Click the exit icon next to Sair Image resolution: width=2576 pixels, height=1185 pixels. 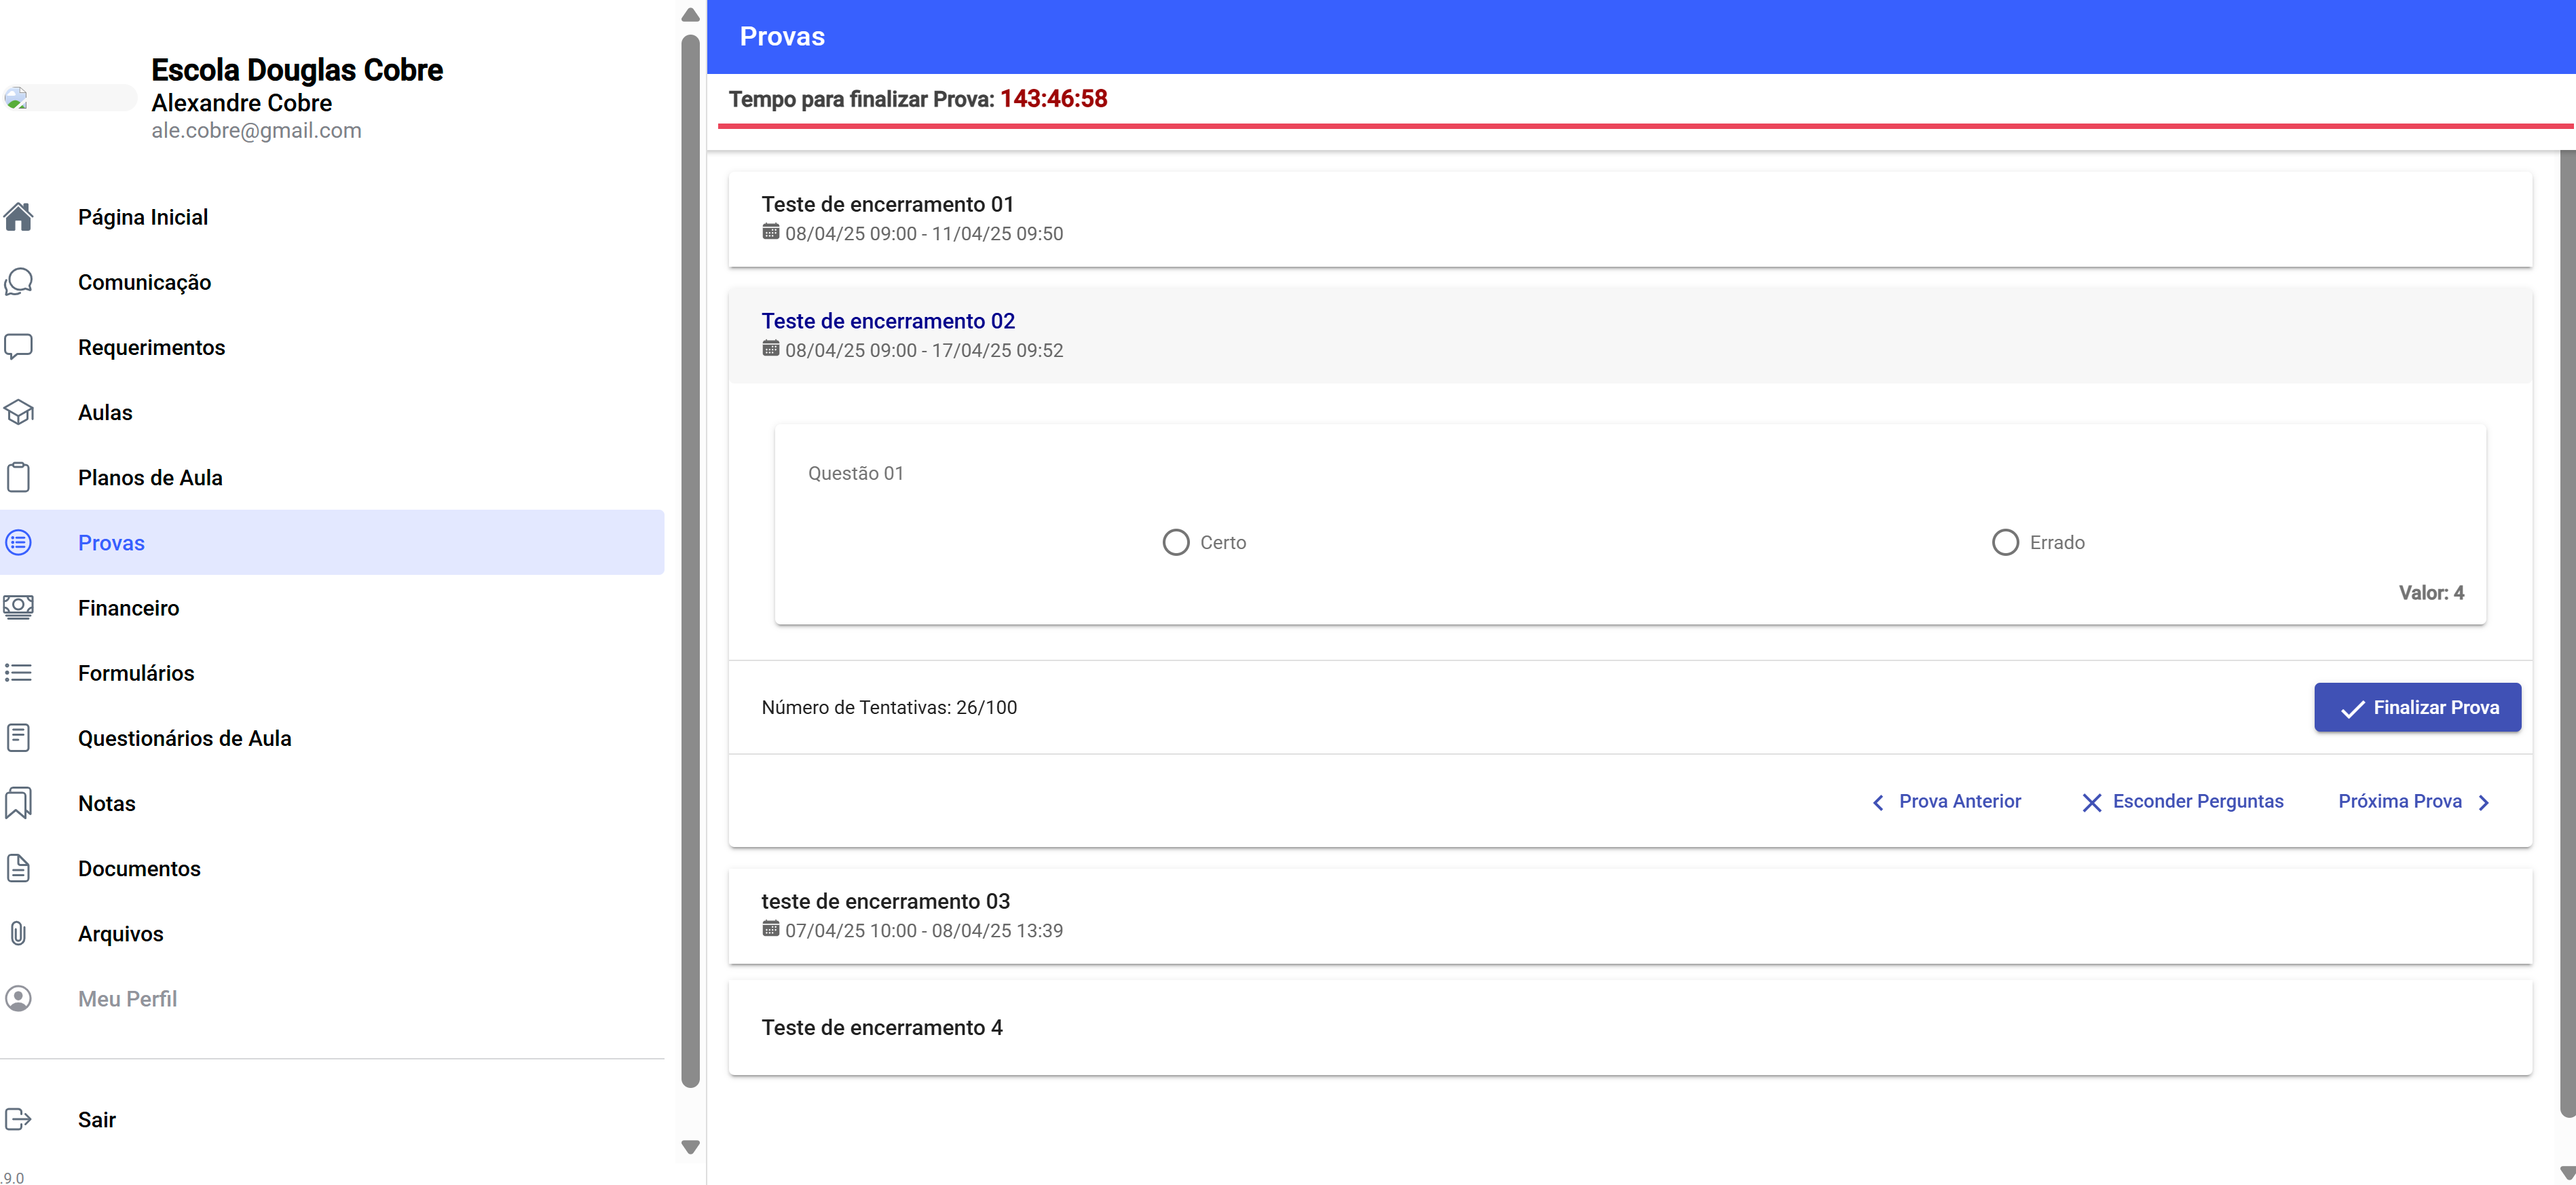(x=19, y=1119)
